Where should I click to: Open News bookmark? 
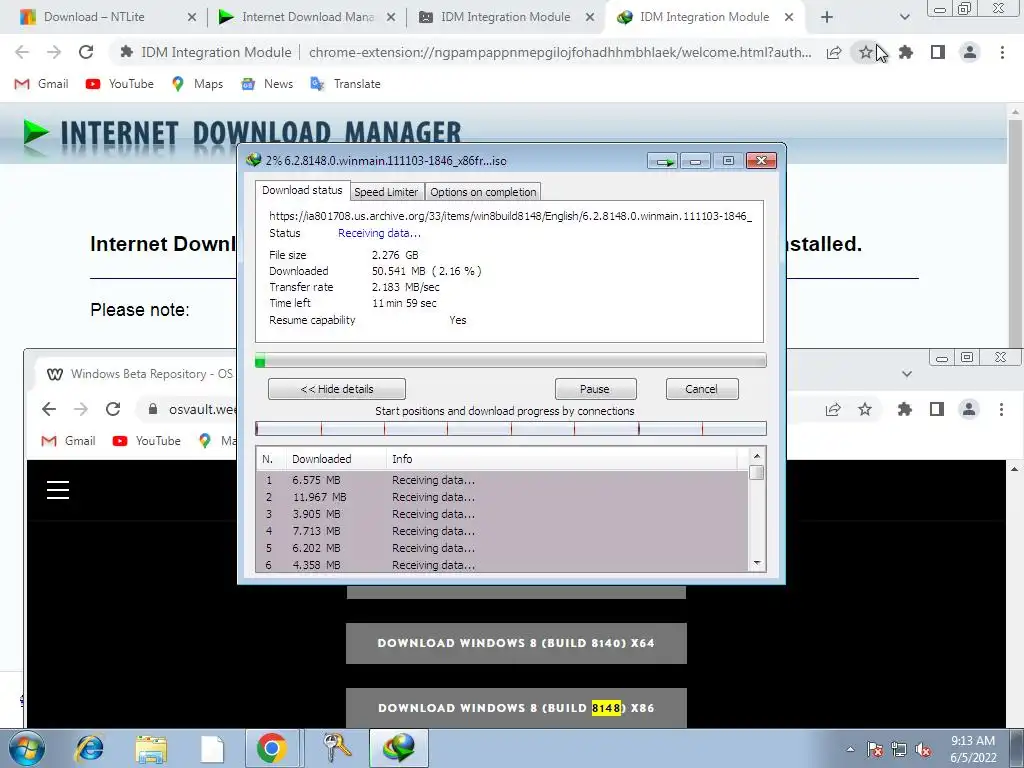[x=267, y=84]
